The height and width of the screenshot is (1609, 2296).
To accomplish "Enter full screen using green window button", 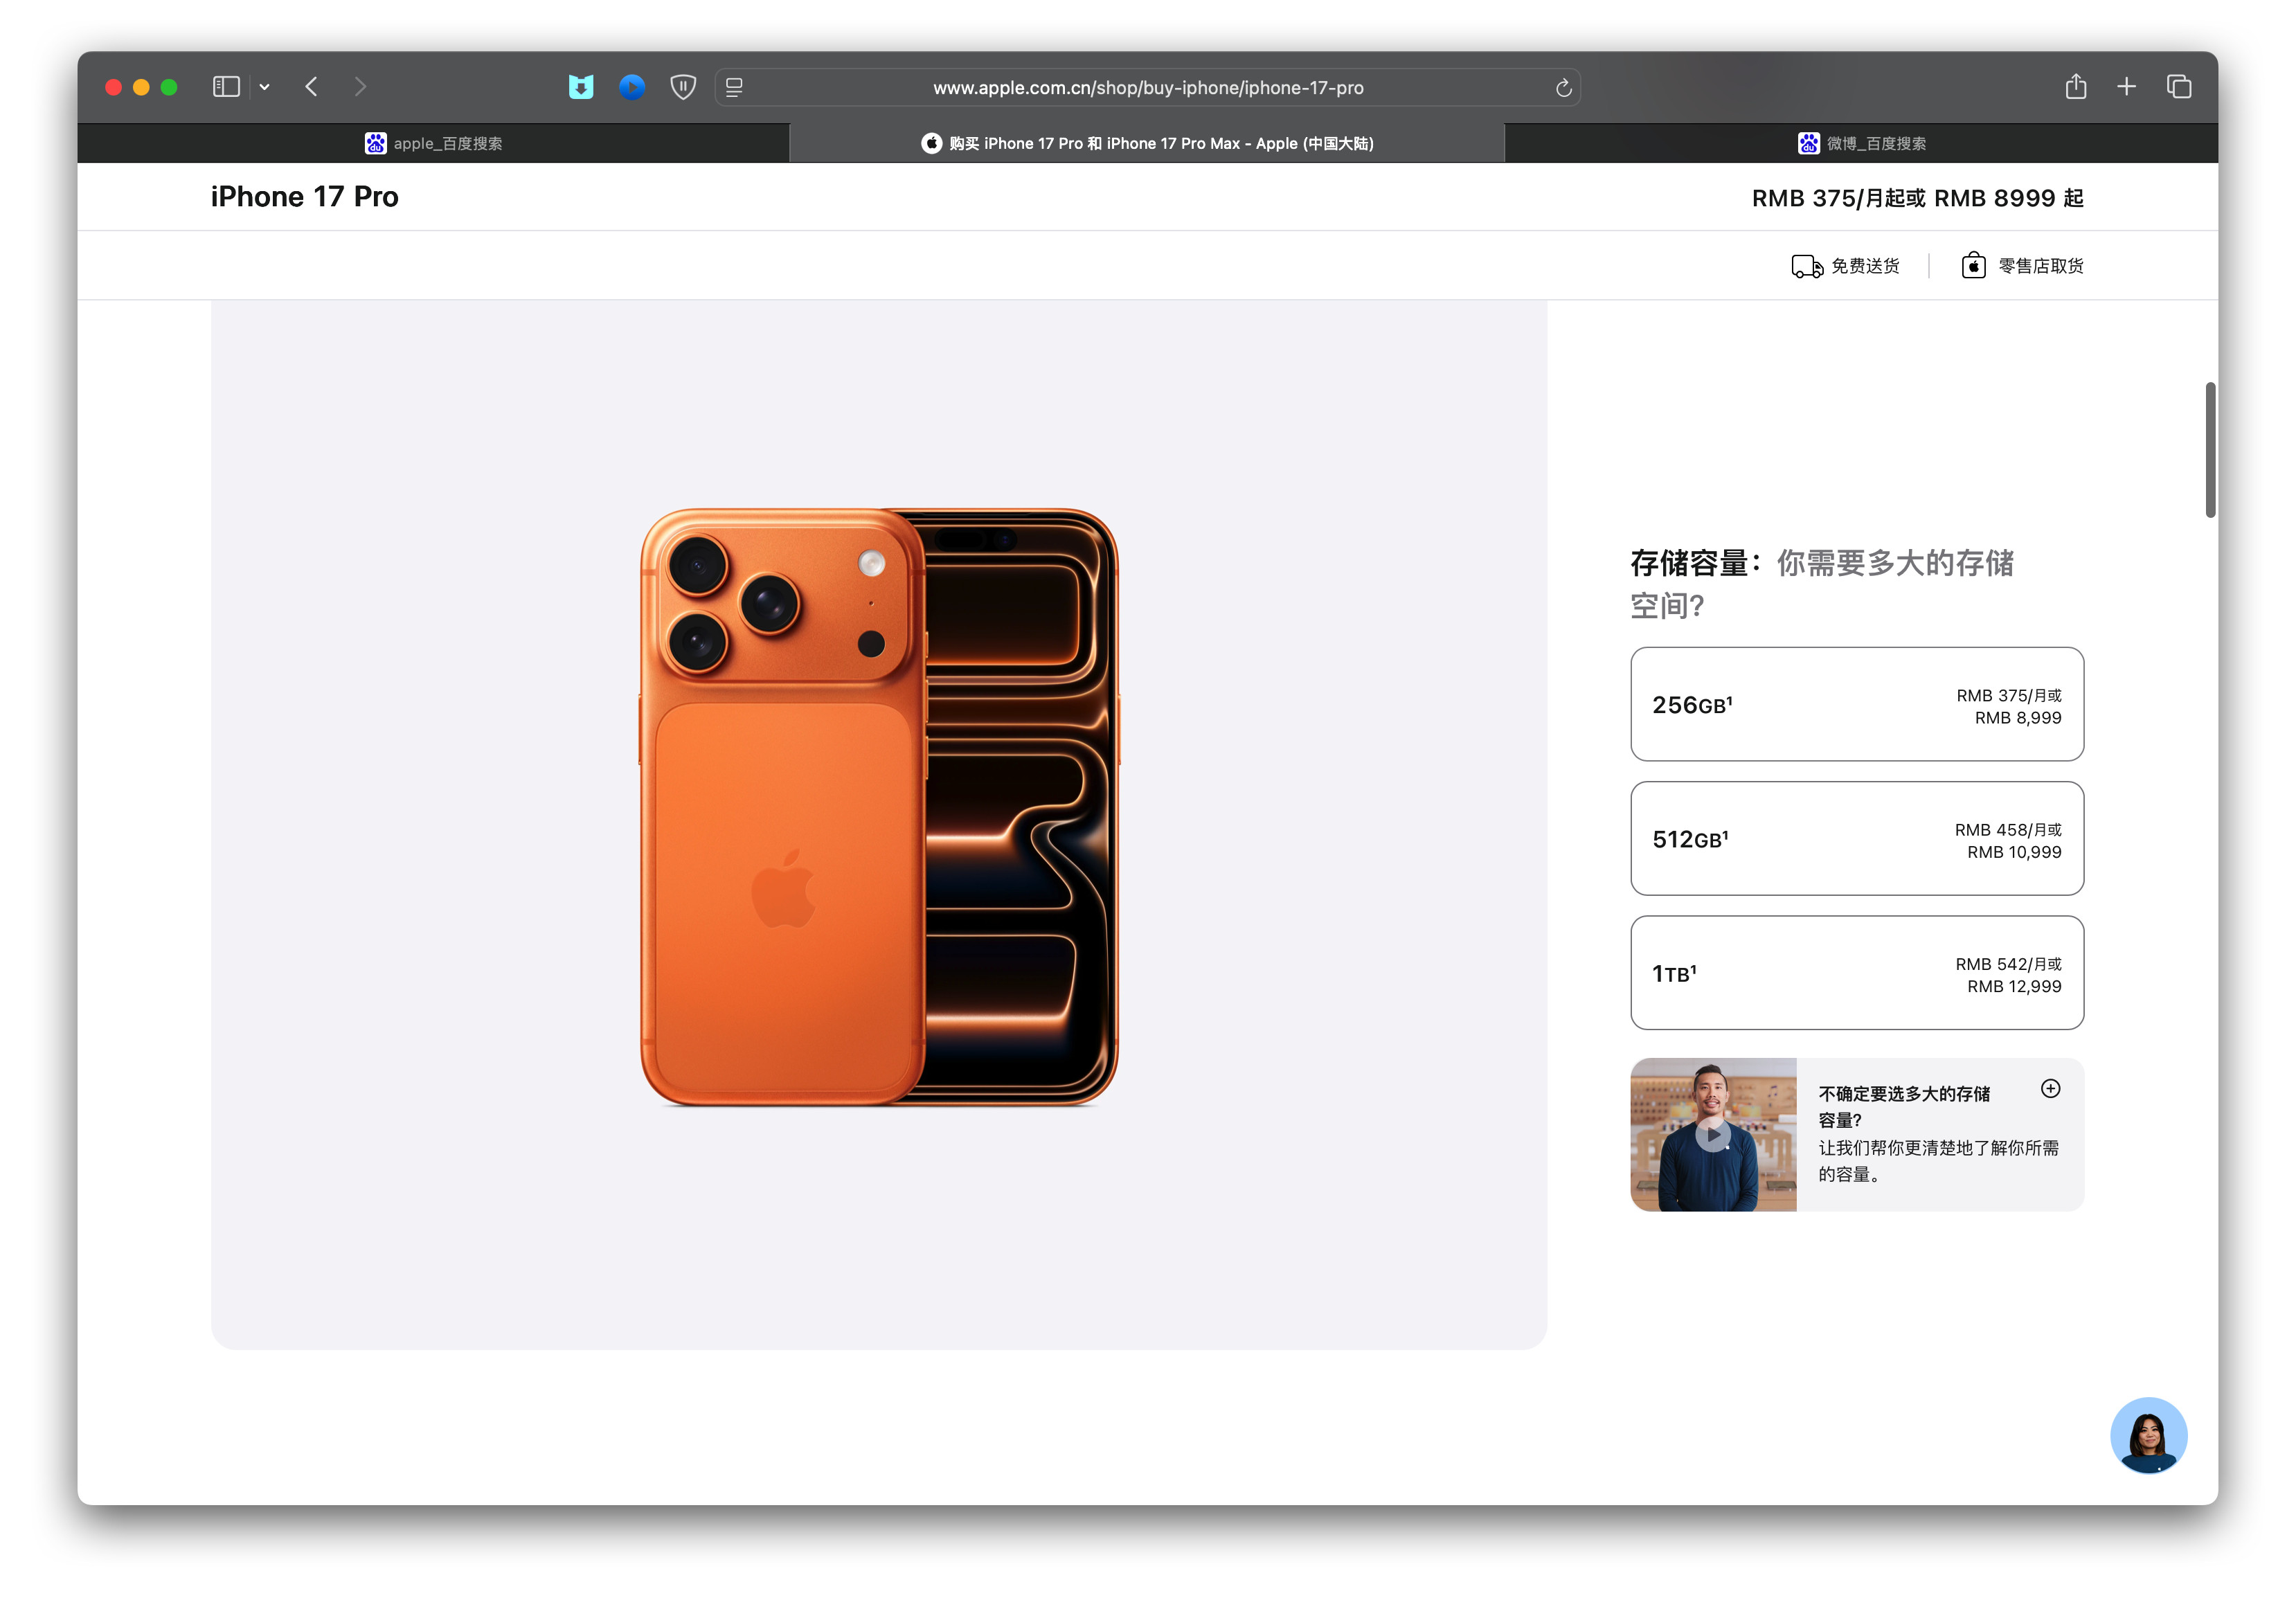I will 169,87.
